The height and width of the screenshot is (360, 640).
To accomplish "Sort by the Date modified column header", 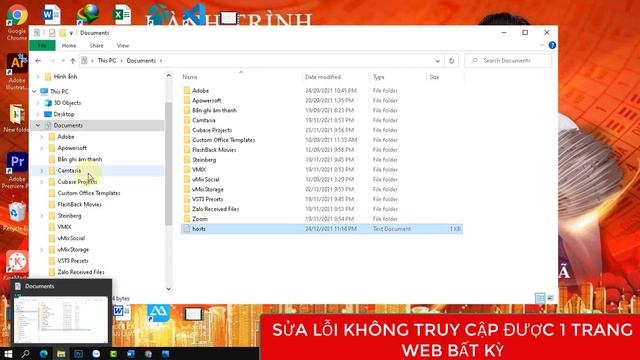I will (x=336, y=77).
